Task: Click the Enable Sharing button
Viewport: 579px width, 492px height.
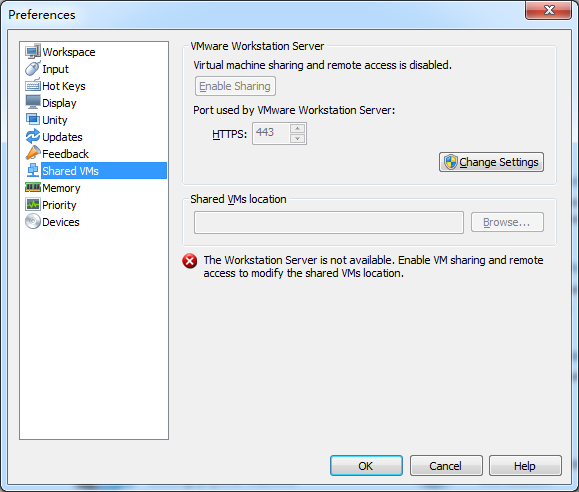Action: tap(235, 86)
